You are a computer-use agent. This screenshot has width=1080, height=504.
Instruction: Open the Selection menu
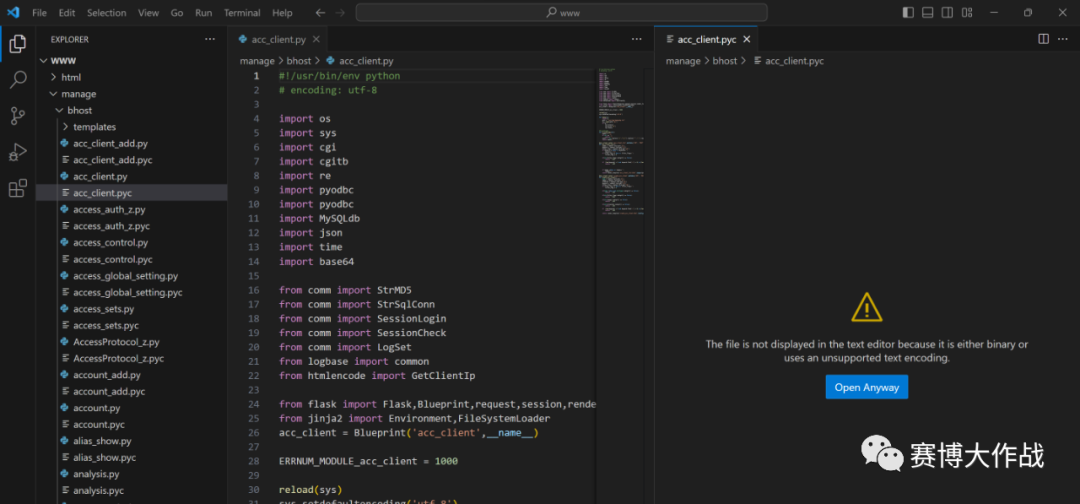tap(107, 12)
